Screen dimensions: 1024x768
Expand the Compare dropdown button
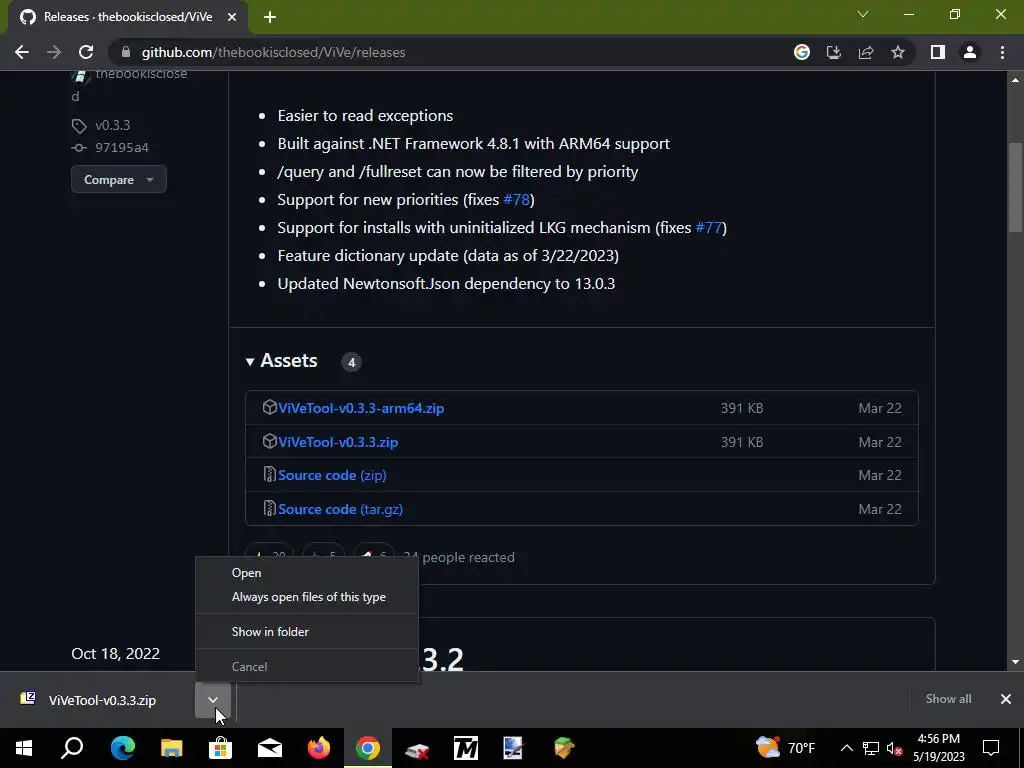coord(119,180)
